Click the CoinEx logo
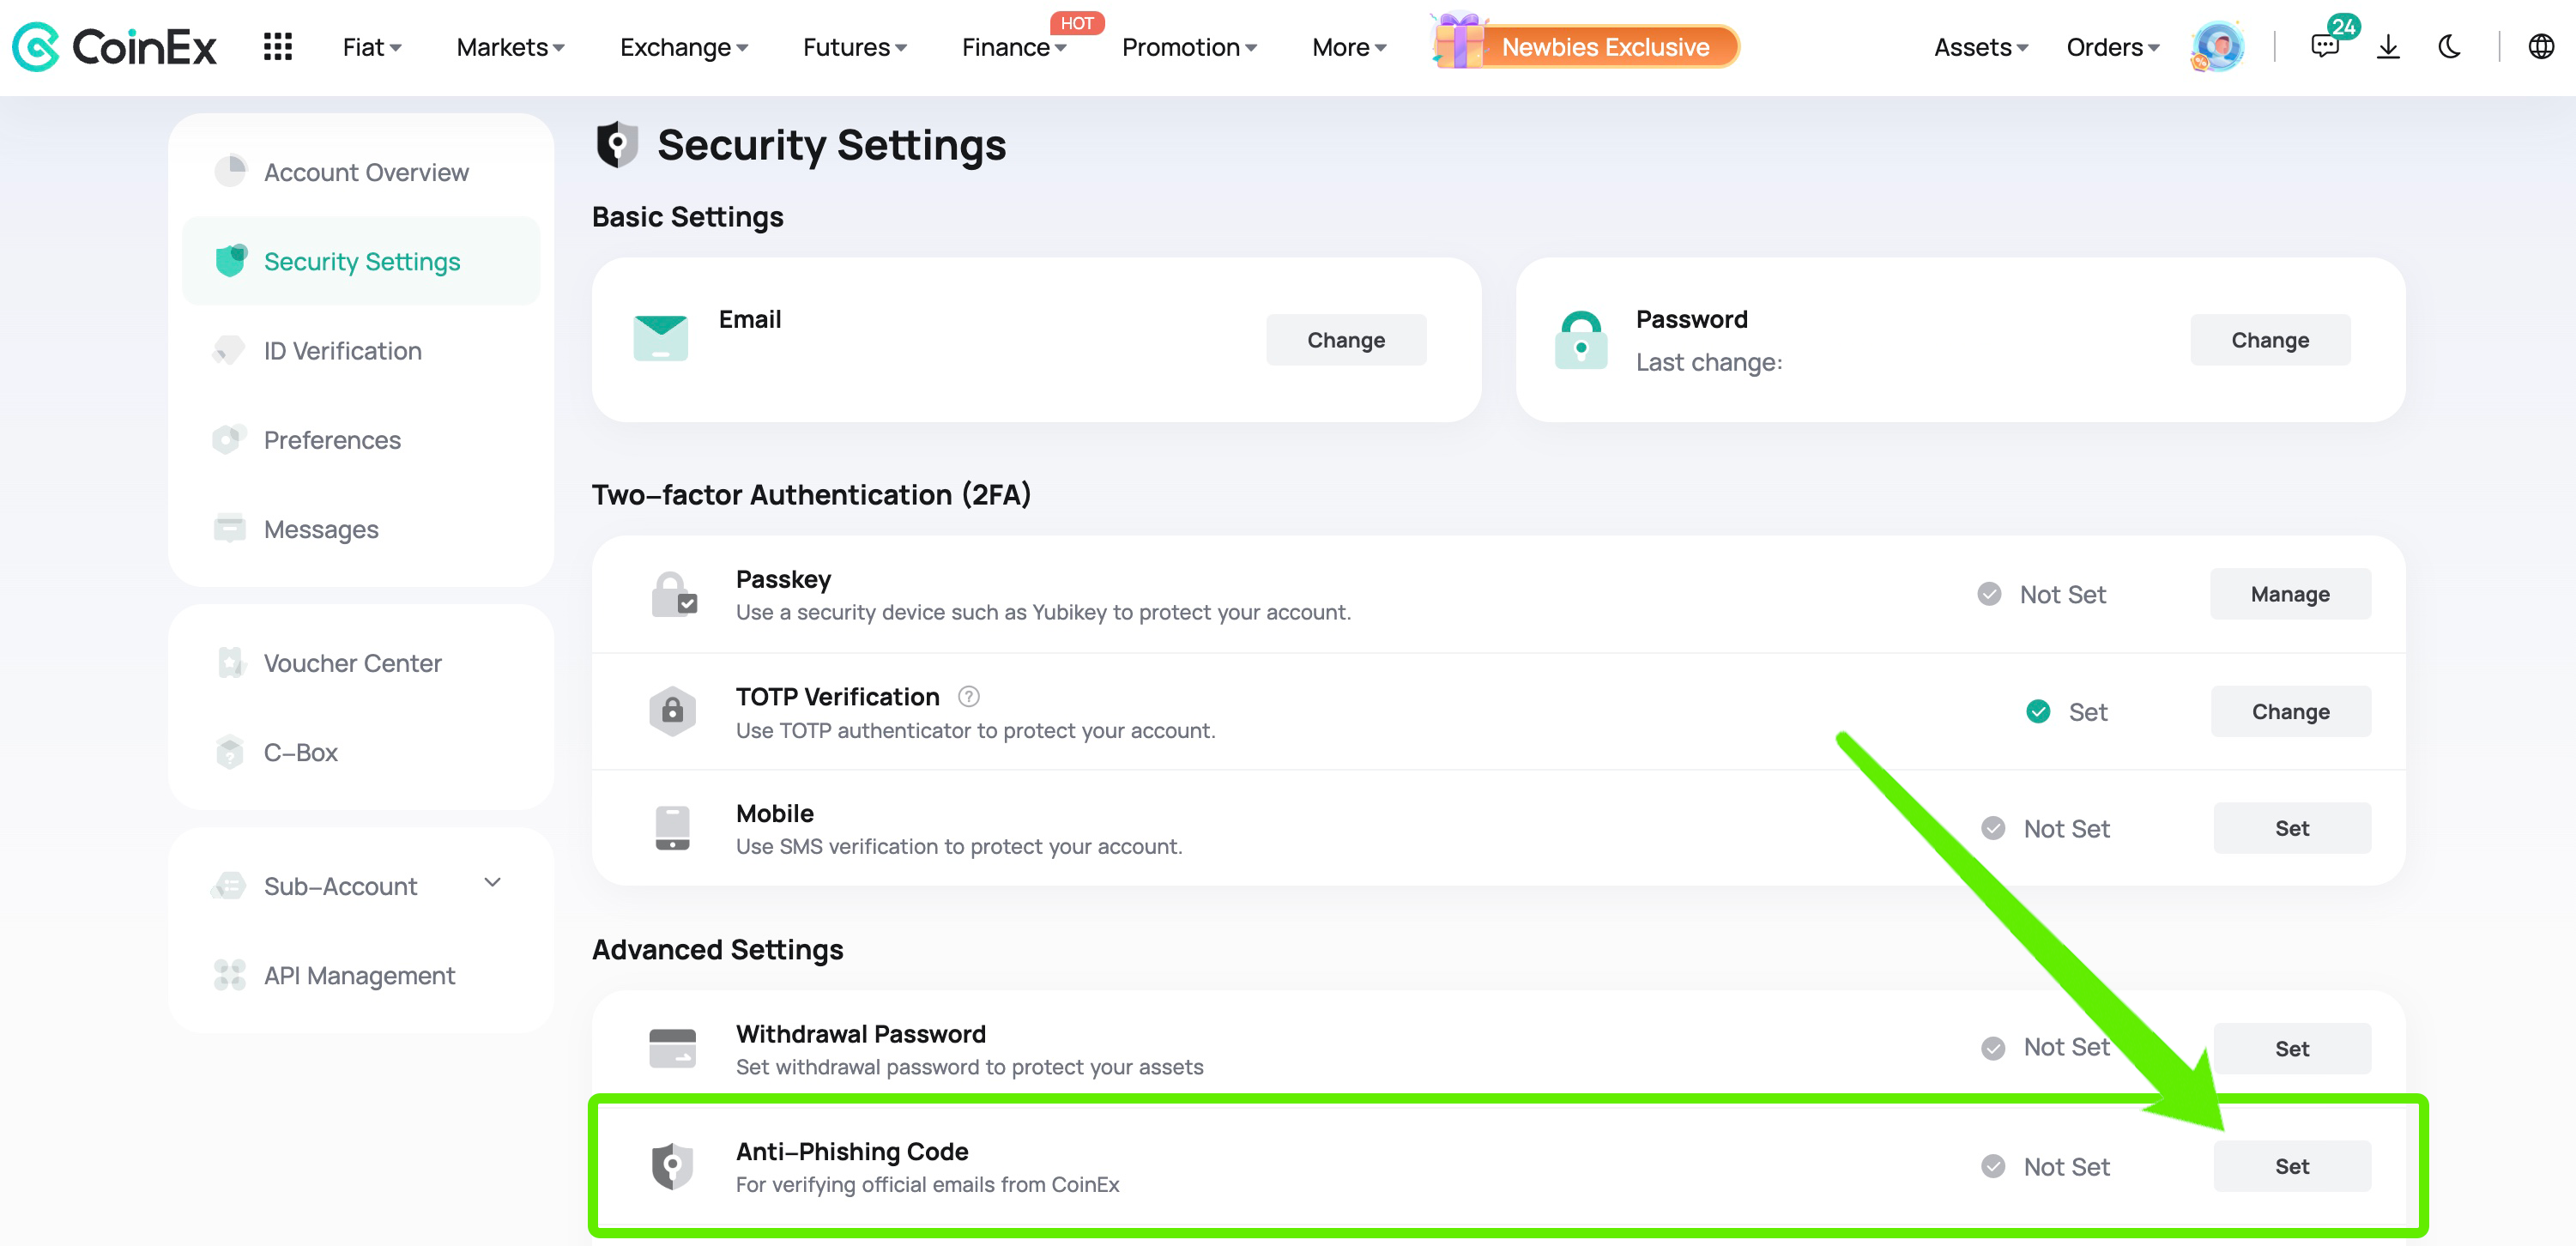2576x1246 pixels. pos(114,47)
